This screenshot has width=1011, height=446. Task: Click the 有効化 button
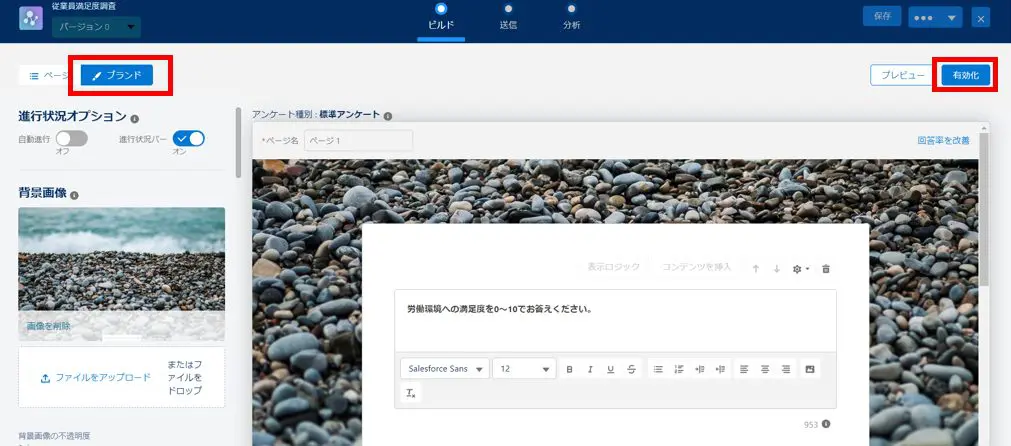pyautogui.click(x=965, y=75)
